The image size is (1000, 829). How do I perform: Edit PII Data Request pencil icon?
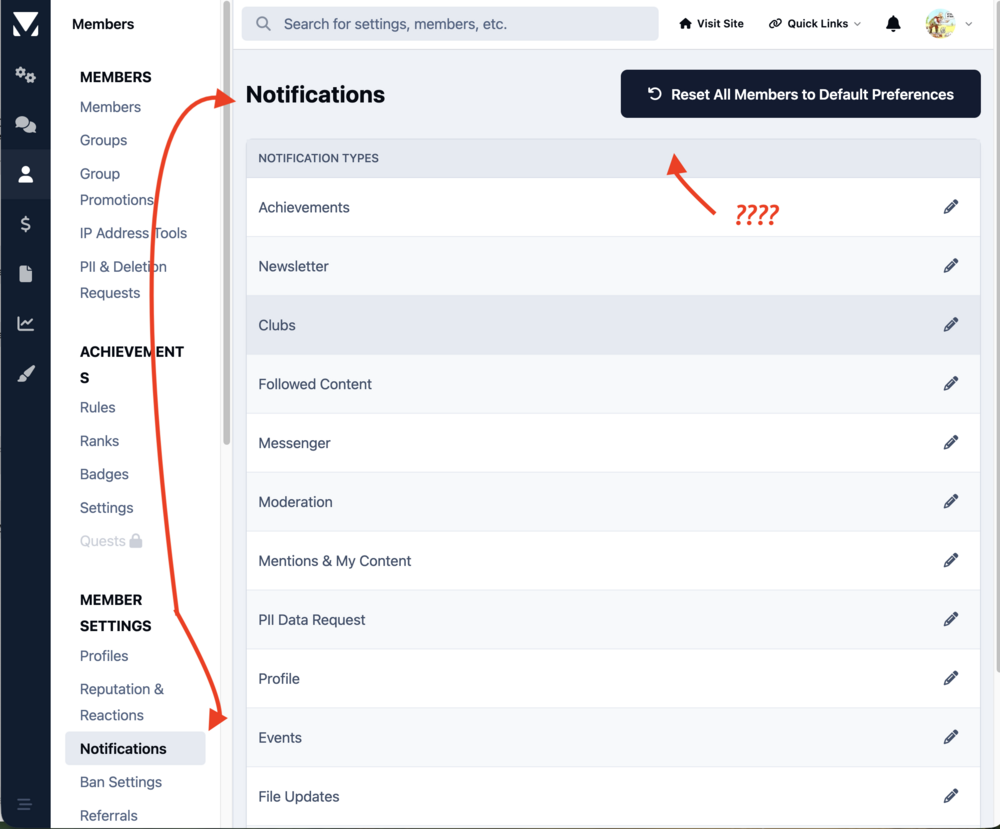pyautogui.click(x=951, y=619)
